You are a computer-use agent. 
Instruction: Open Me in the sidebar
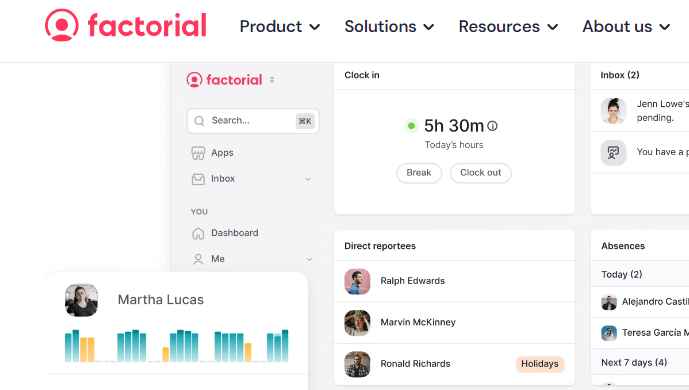218,259
